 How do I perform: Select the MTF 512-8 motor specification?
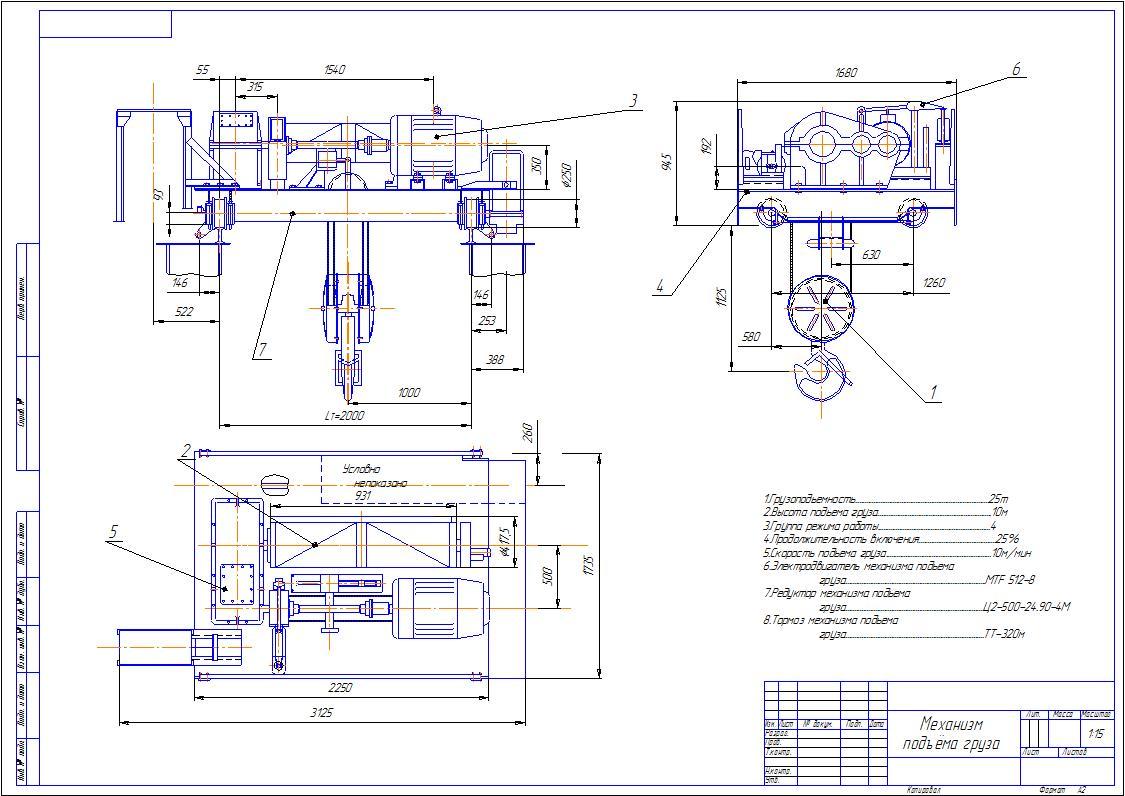click(1008, 579)
